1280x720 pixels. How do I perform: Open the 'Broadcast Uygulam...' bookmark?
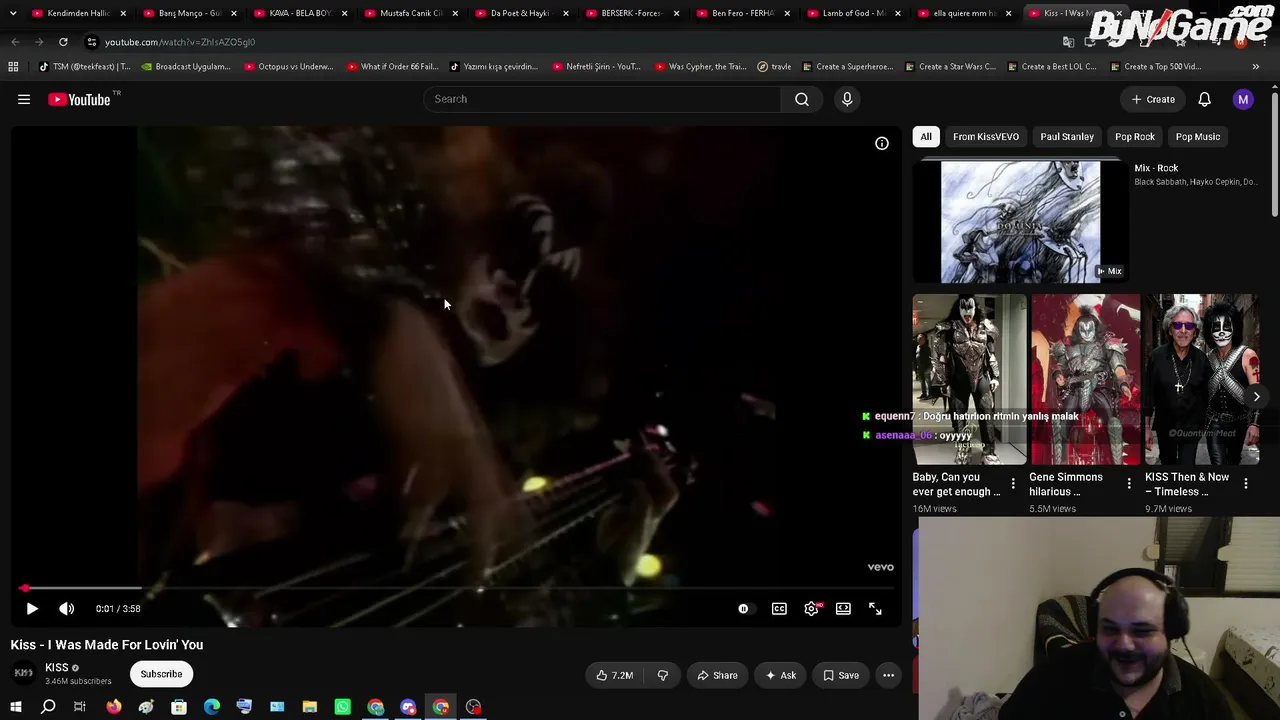(x=186, y=67)
